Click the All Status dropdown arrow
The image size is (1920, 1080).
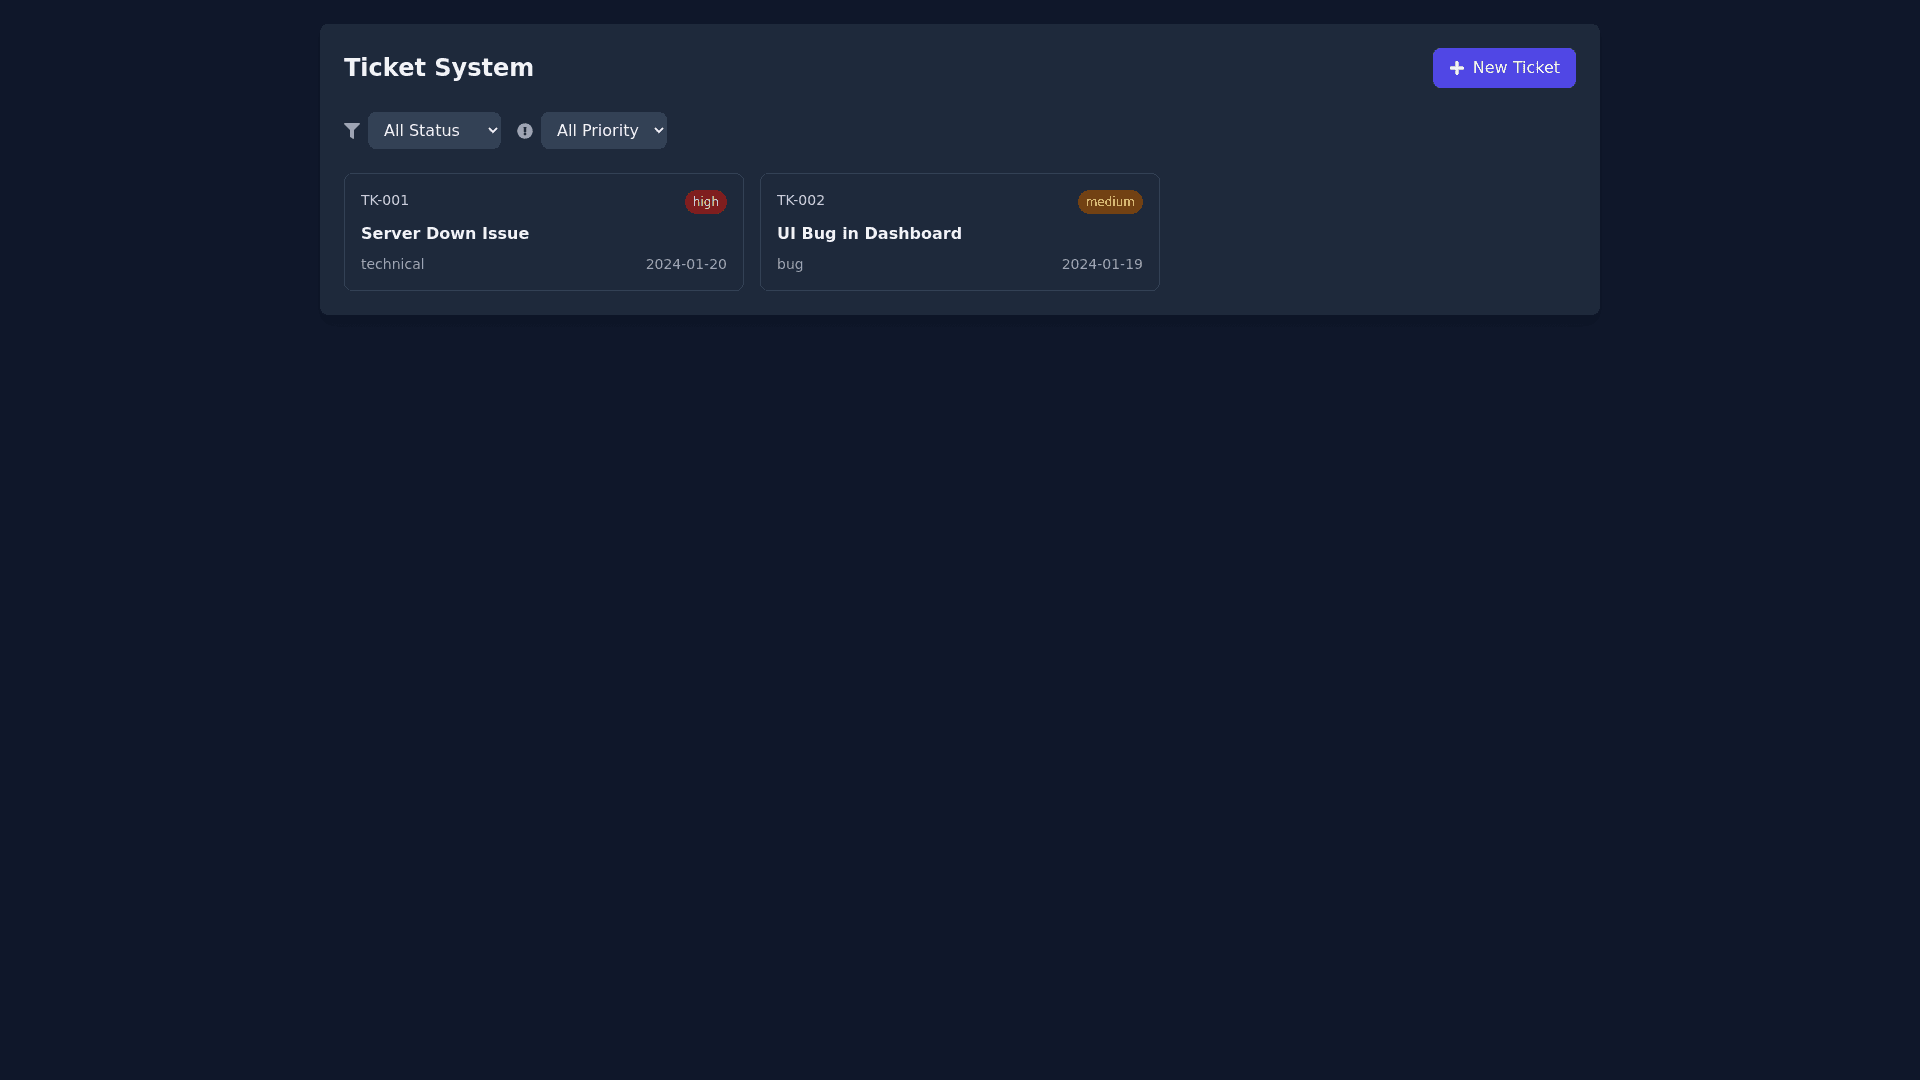coord(492,131)
